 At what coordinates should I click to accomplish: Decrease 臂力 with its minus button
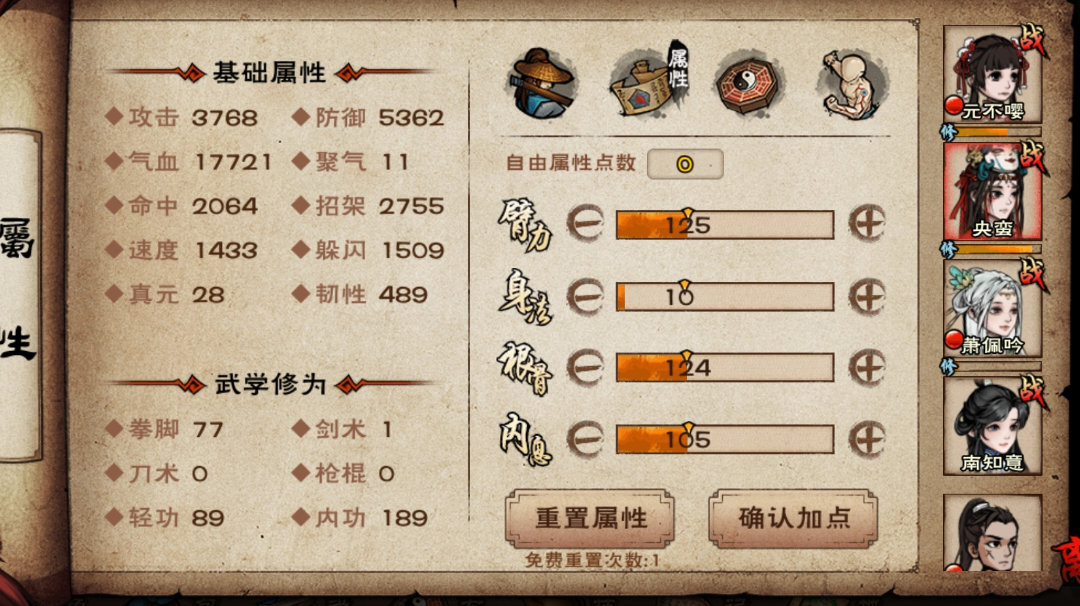coord(585,224)
